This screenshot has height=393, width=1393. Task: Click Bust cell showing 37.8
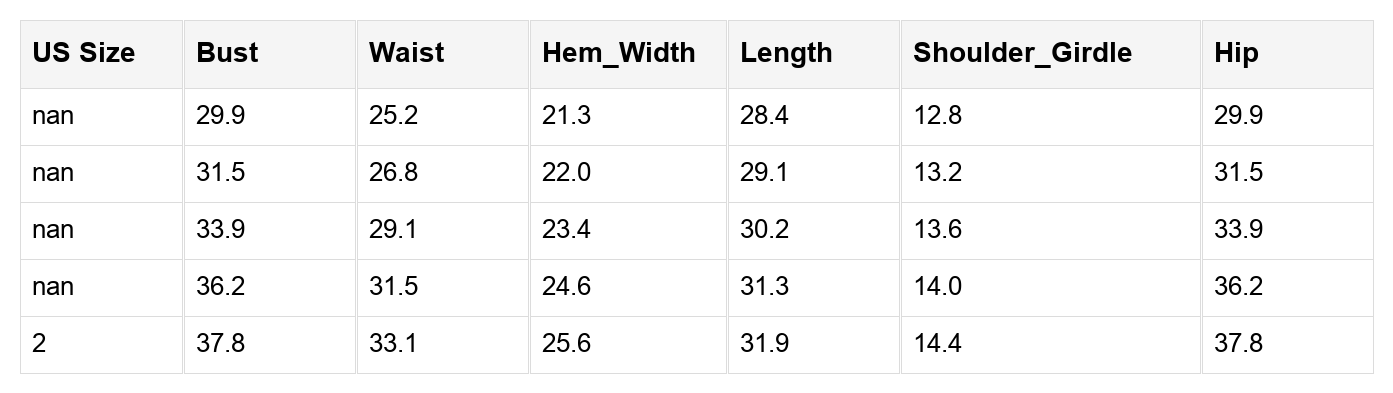pos(270,345)
